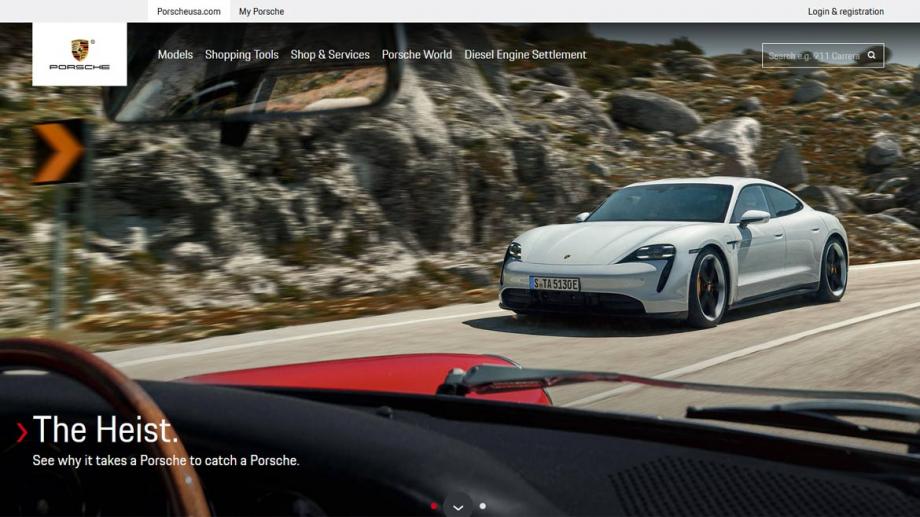Switch to the My Porsche tab

click(261, 11)
